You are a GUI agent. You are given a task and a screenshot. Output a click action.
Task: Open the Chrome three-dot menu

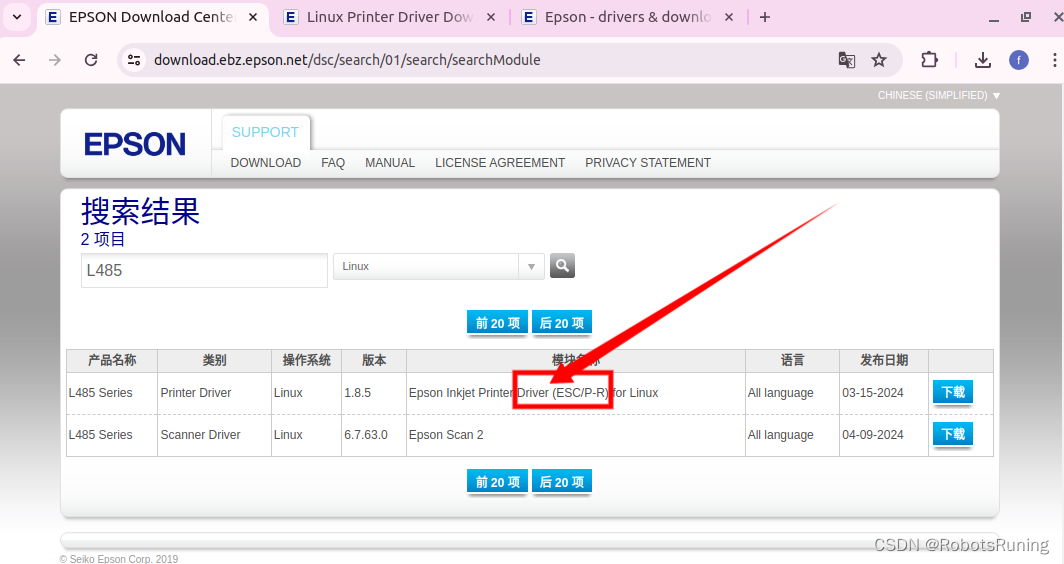[1054, 60]
